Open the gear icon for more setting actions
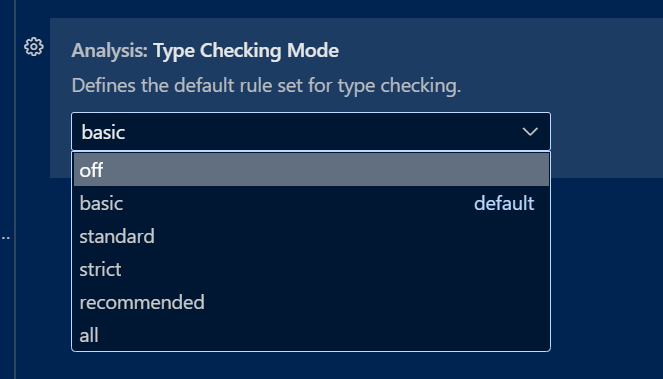The height and width of the screenshot is (379, 663). 33,47
